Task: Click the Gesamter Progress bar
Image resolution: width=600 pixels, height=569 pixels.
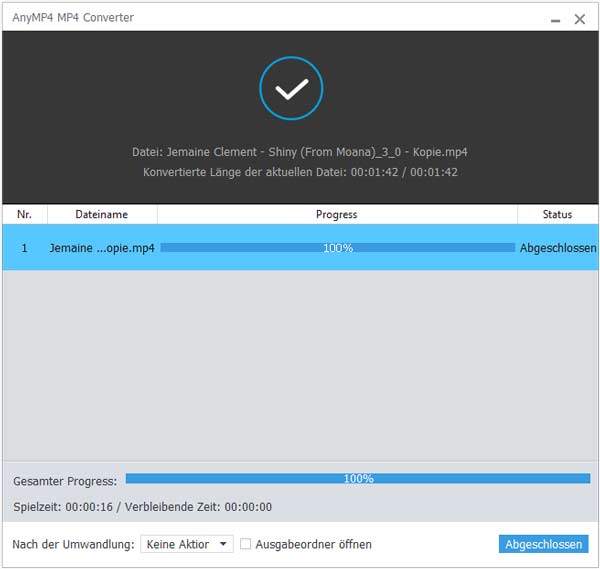Action: [x=358, y=478]
